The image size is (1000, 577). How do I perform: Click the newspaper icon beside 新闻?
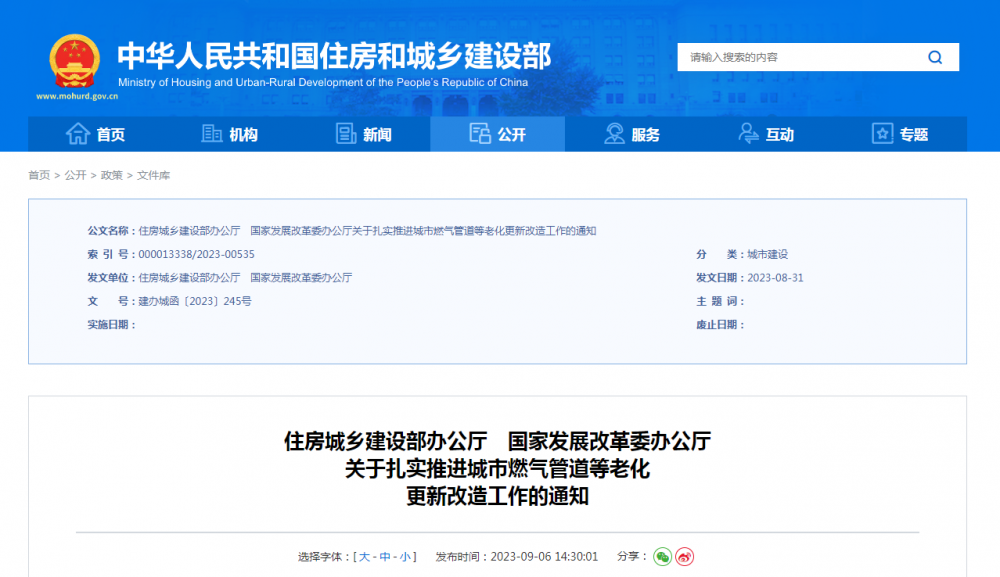point(346,134)
